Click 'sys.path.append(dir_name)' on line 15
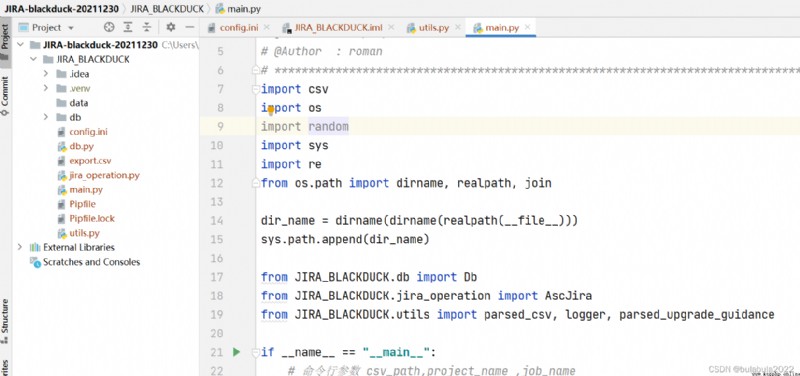 [345, 239]
